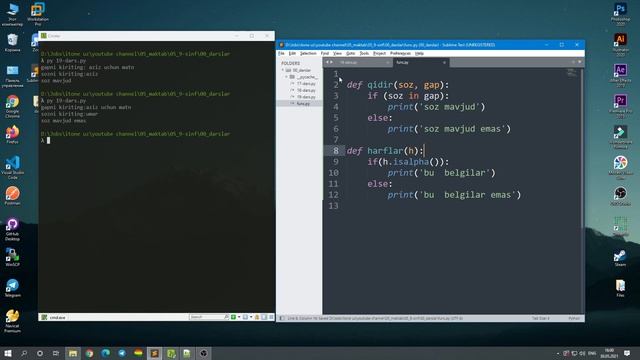Open the Premiere Pro desktop shortcut
The width and height of the screenshot is (640, 360).
point(620,106)
